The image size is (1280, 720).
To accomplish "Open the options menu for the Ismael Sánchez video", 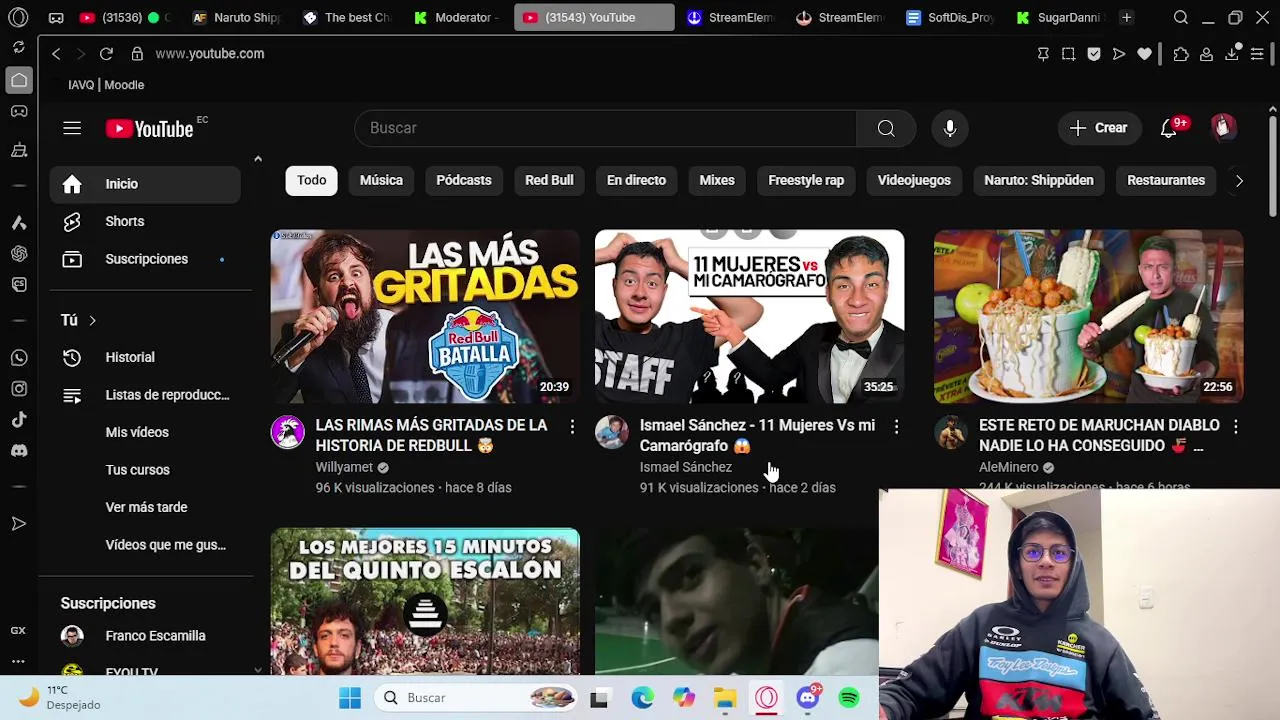I will coord(896,427).
